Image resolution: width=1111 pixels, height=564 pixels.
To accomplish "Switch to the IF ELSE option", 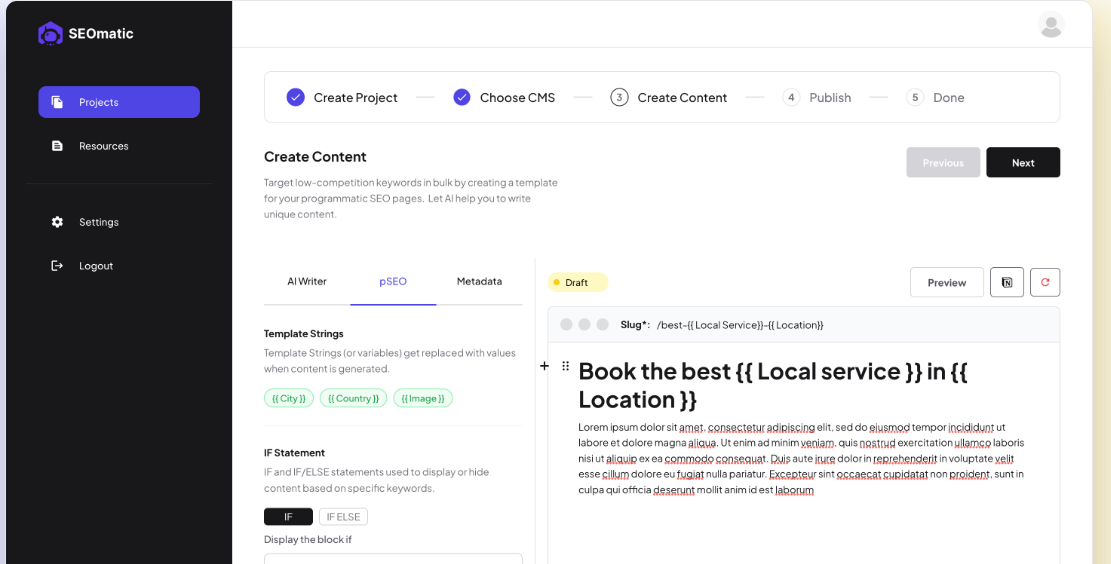I will pos(343,517).
